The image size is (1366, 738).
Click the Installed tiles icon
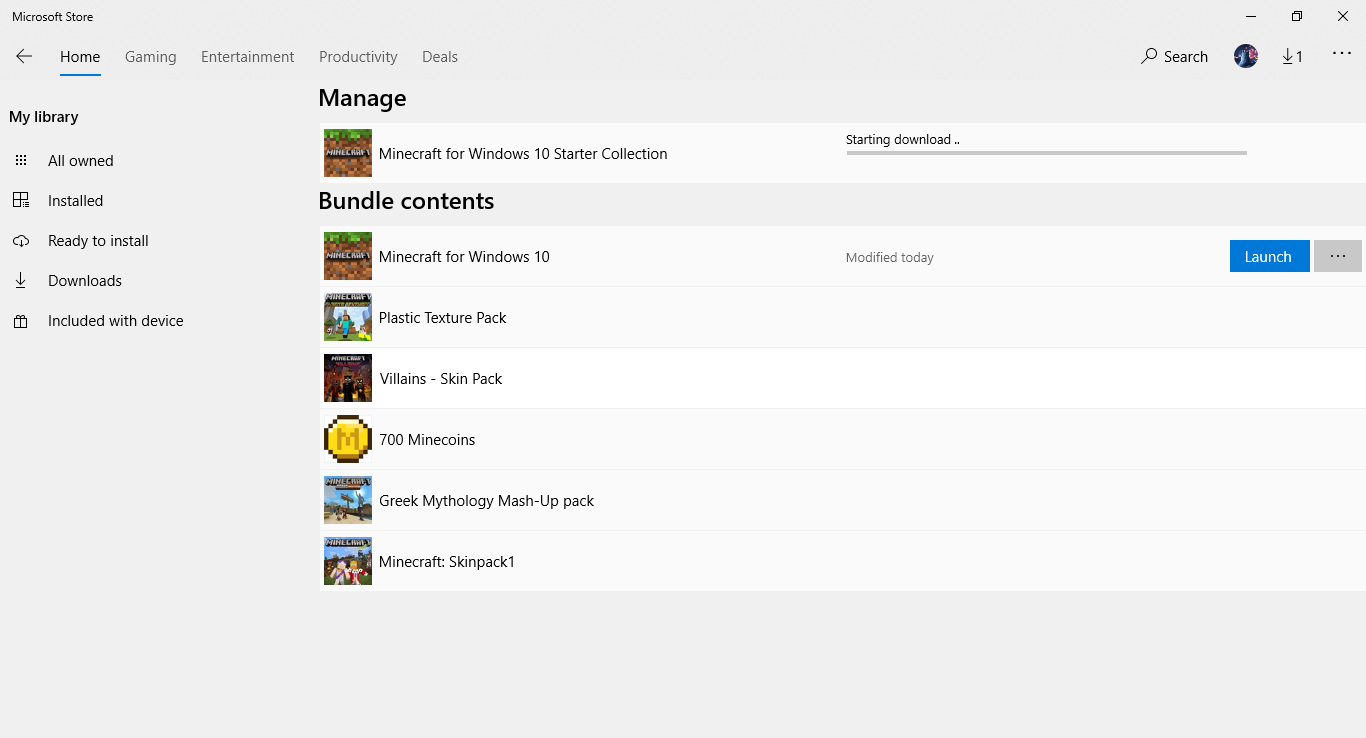(21, 200)
